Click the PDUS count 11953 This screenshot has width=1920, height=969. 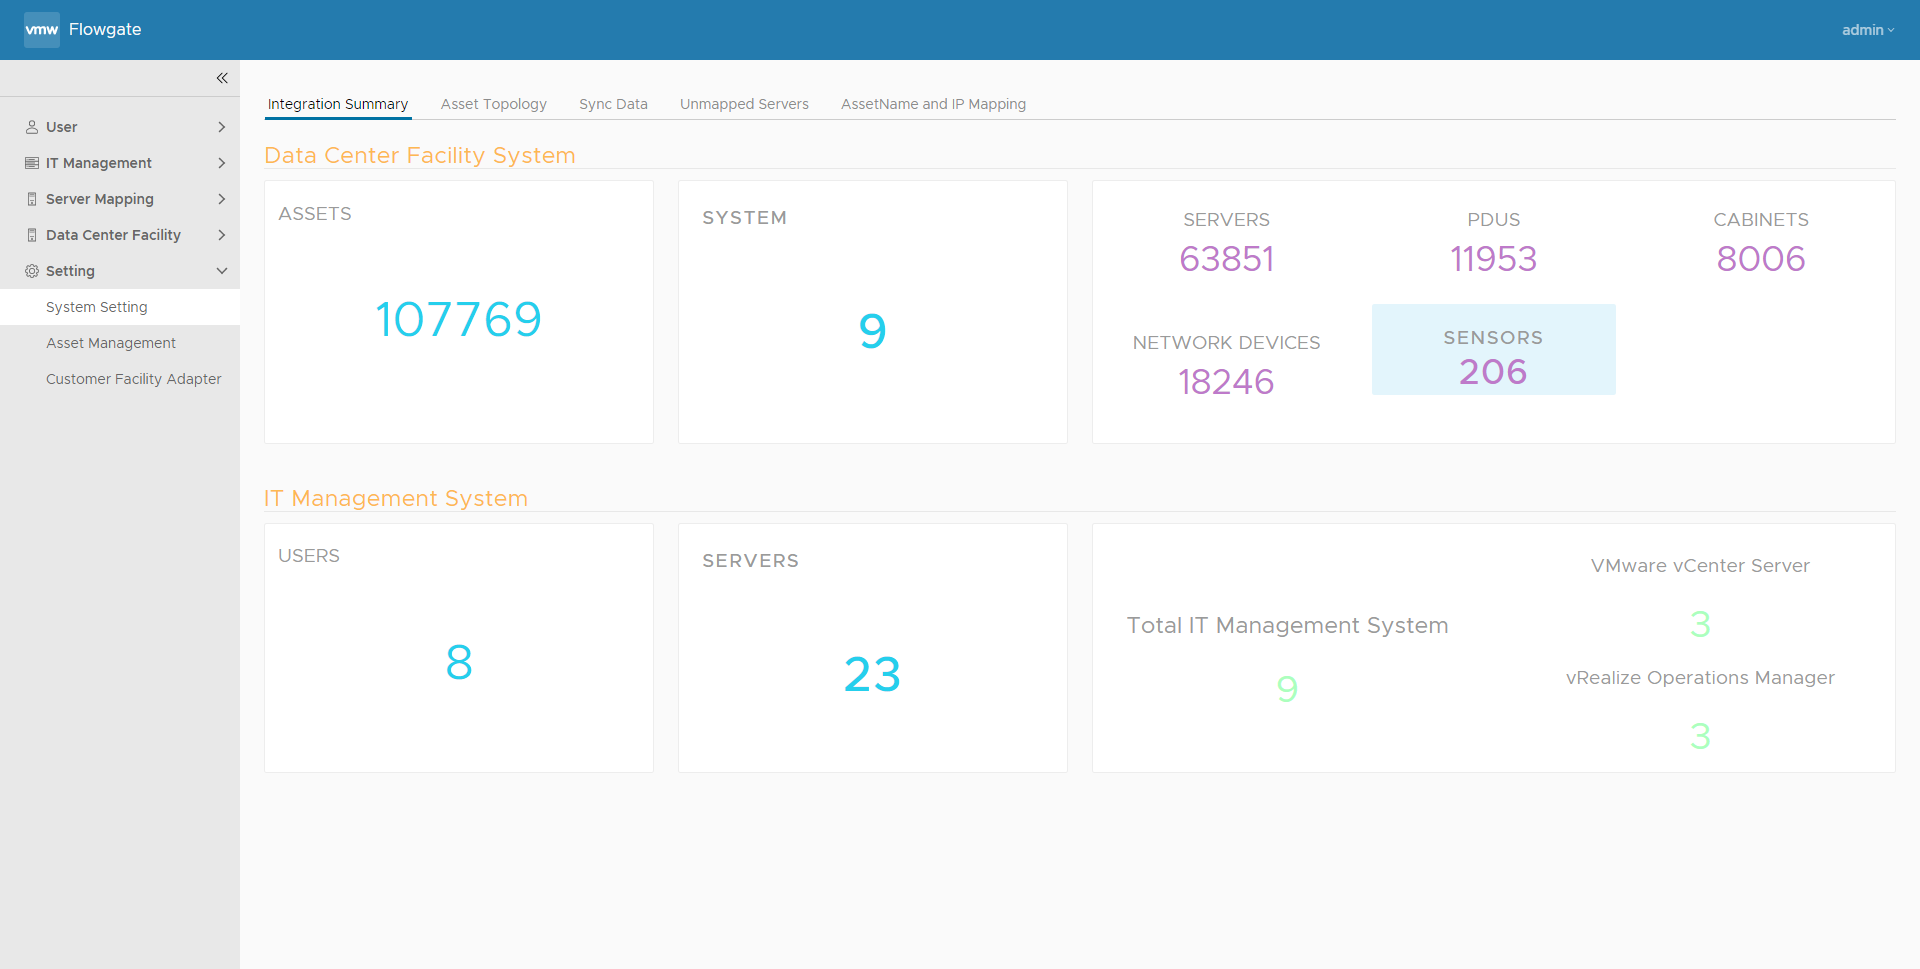point(1493,259)
